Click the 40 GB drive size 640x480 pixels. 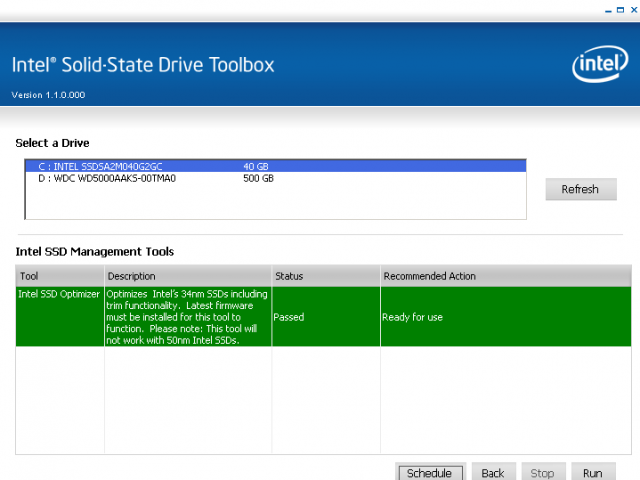[256, 167]
